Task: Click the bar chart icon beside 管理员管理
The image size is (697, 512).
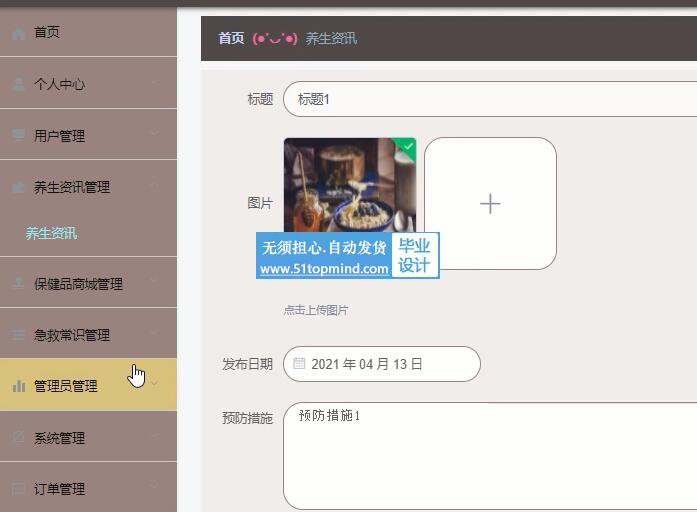Action: coord(19,386)
